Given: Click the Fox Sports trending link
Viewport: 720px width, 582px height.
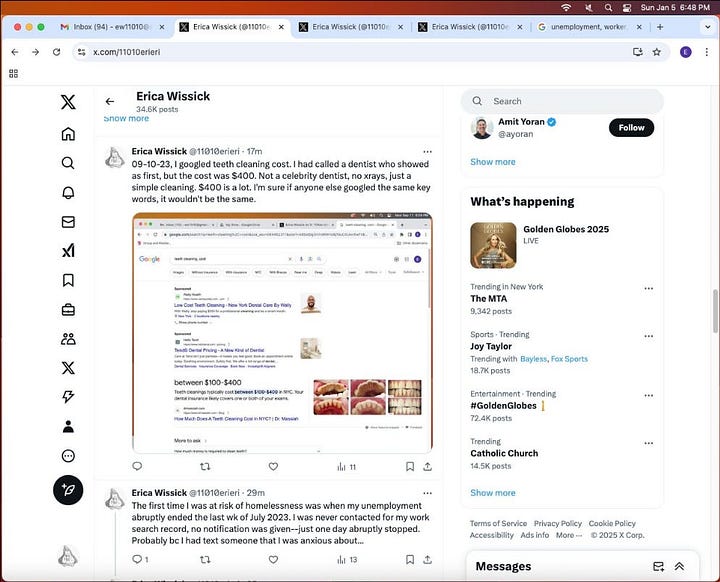Looking at the screenshot, I should [x=569, y=359].
